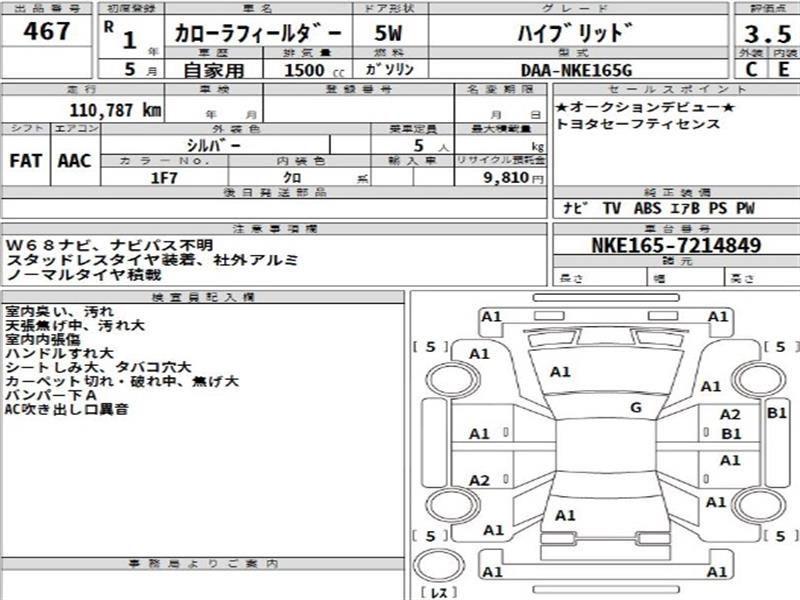The height and width of the screenshot is (600, 800).
Task: Click the note ノーマルタイヤ積載
Action: point(84,274)
